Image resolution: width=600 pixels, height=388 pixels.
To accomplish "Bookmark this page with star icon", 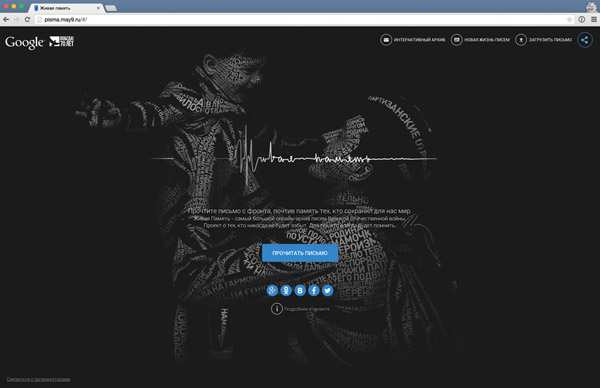I will [x=569, y=20].
